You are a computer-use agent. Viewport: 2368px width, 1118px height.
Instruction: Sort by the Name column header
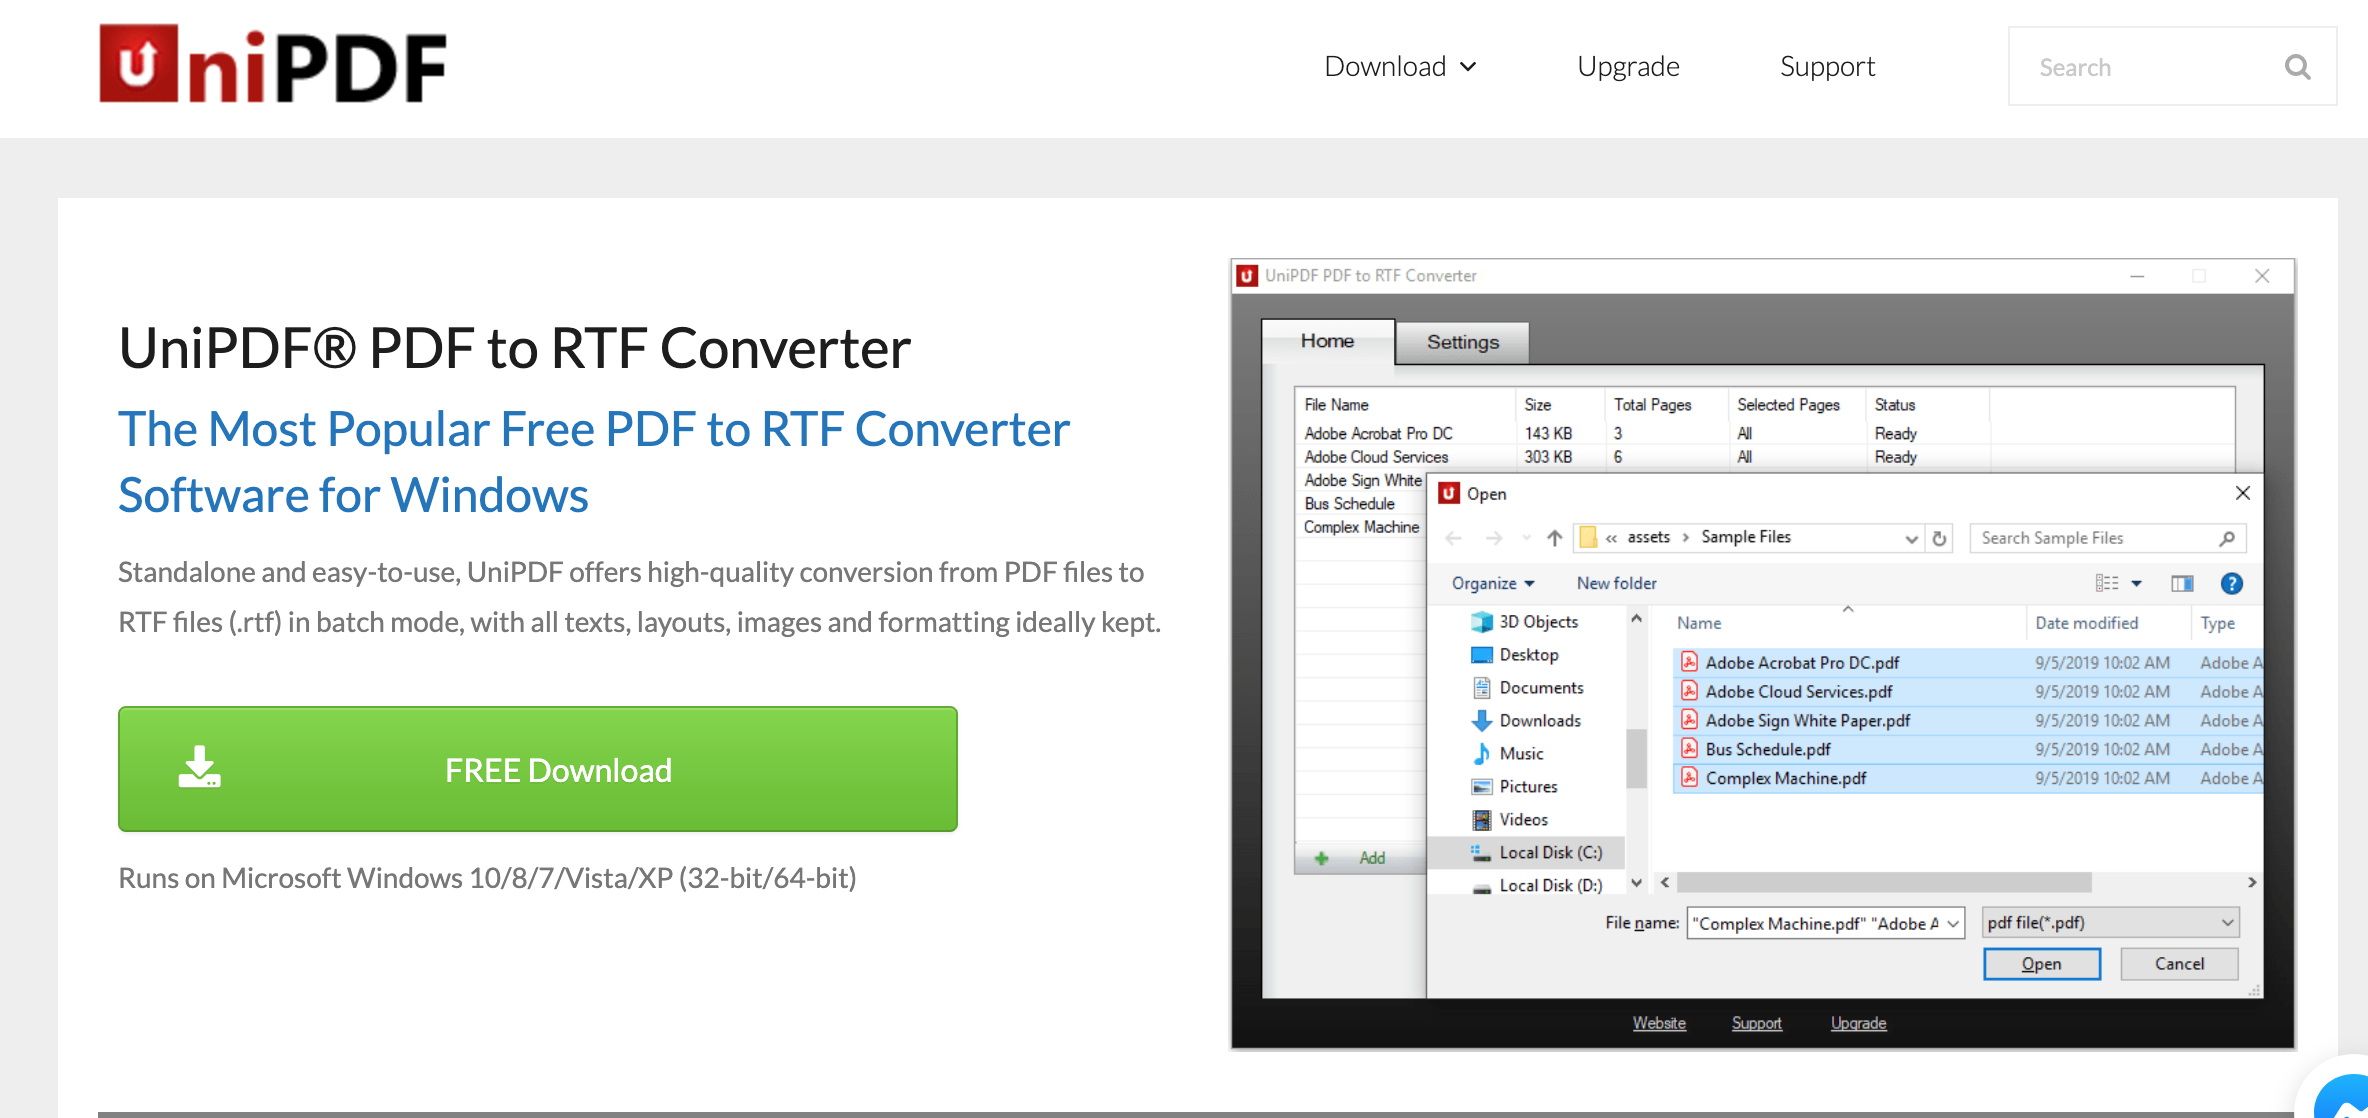coord(1699,623)
